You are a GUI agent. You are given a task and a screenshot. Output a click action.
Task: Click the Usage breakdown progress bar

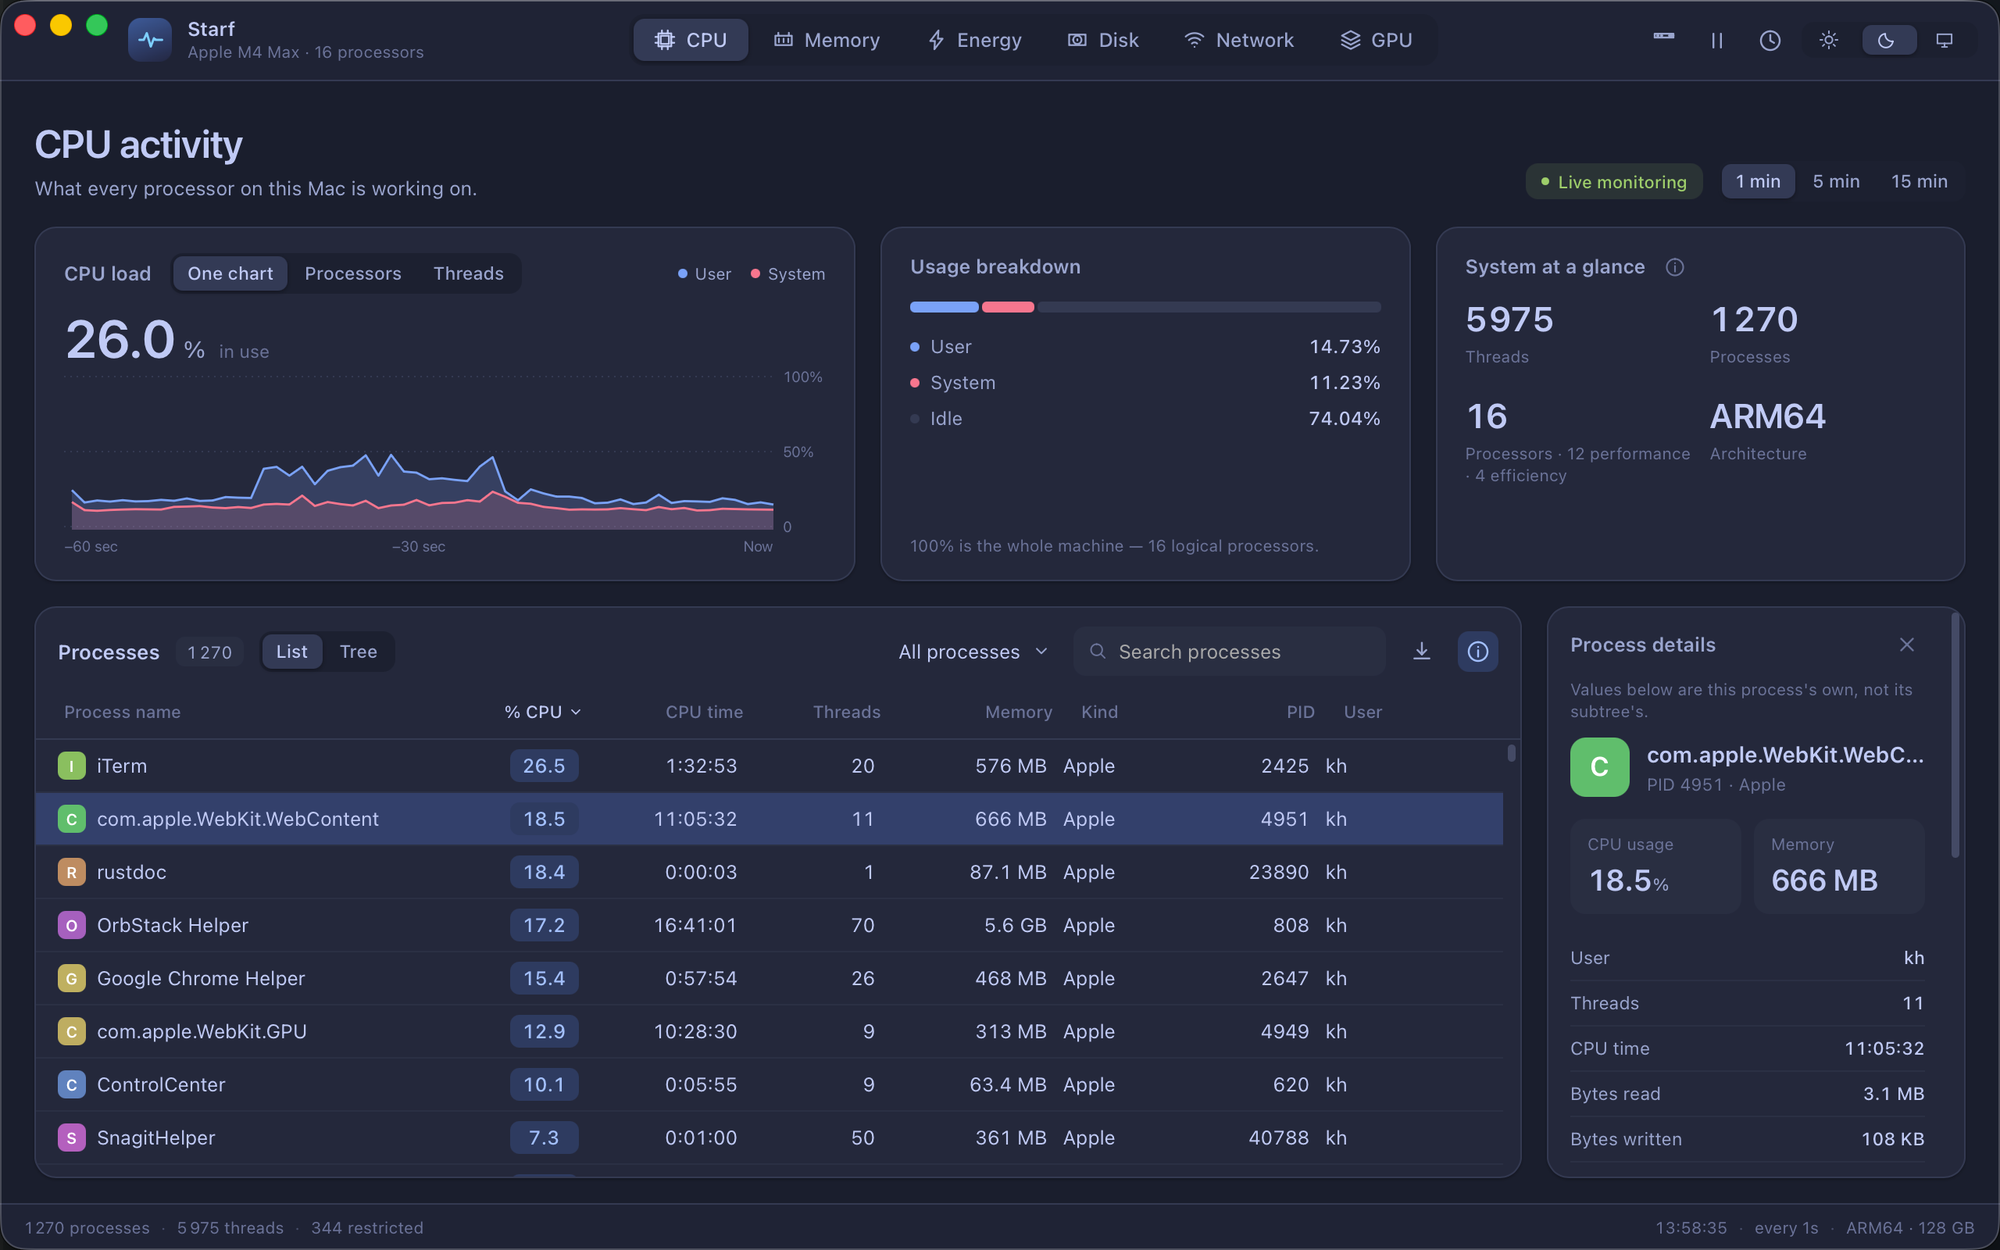coord(1145,307)
